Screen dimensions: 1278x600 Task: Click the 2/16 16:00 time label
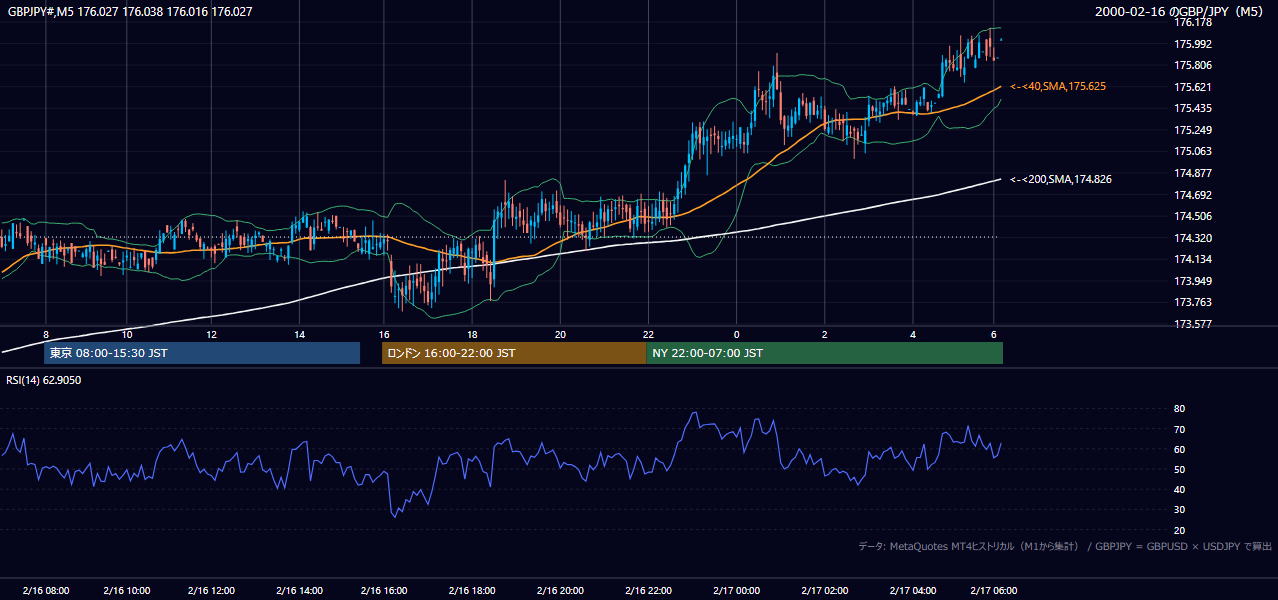(386, 590)
